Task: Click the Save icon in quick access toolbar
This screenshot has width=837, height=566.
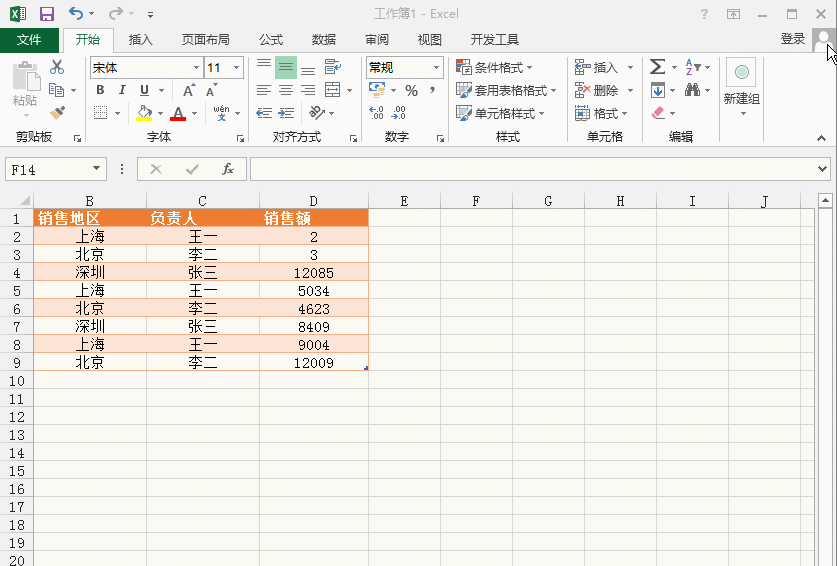Action: 46,14
